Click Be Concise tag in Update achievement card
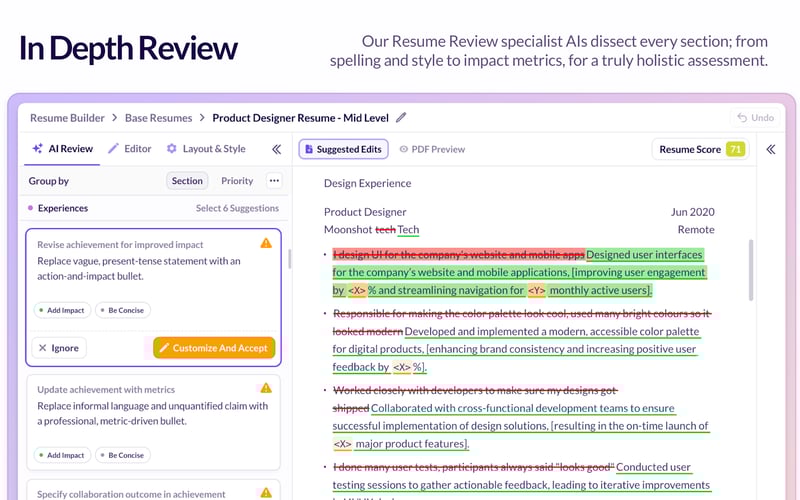800x500 pixels. click(122, 455)
